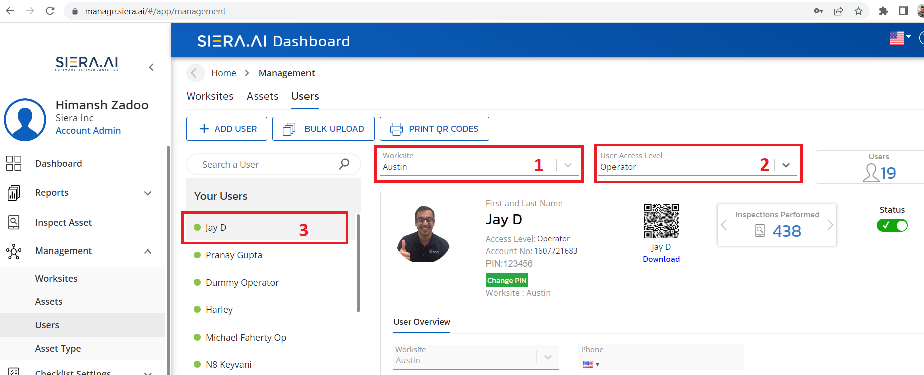Toggle the user Status switch
Image resolution: width=924 pixels, height=375 pixels.
click(892, 225)
